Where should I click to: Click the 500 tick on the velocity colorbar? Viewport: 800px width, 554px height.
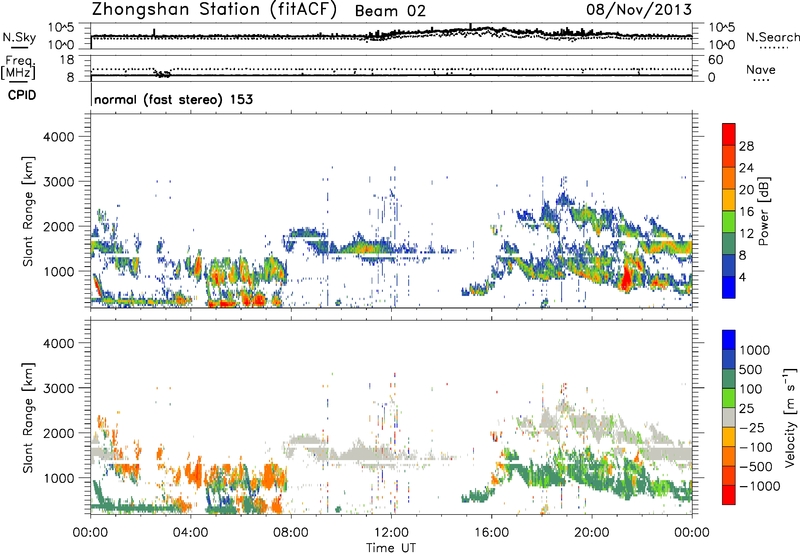coord(751,369)
